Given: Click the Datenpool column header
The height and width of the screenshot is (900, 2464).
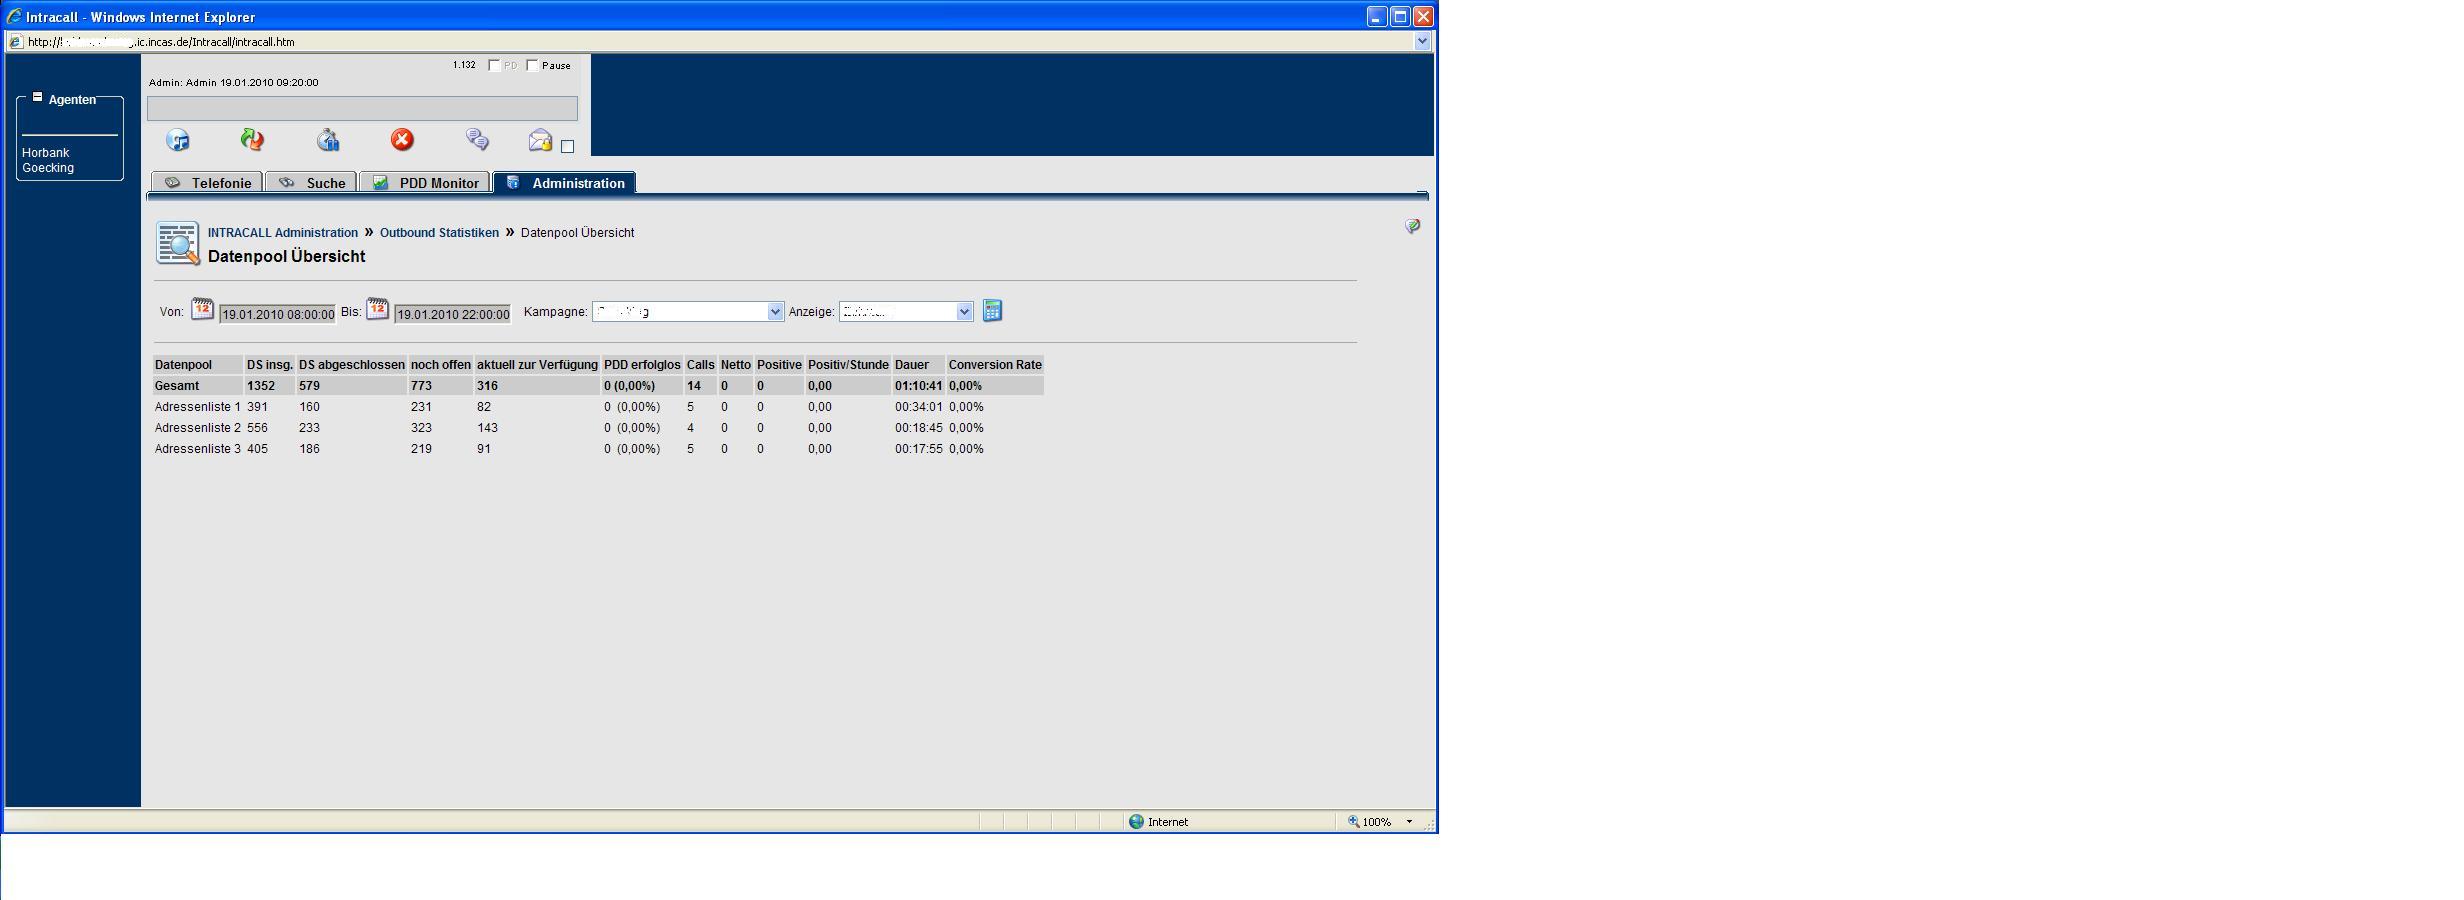Looking at the screenshot, I should (198, 365).
